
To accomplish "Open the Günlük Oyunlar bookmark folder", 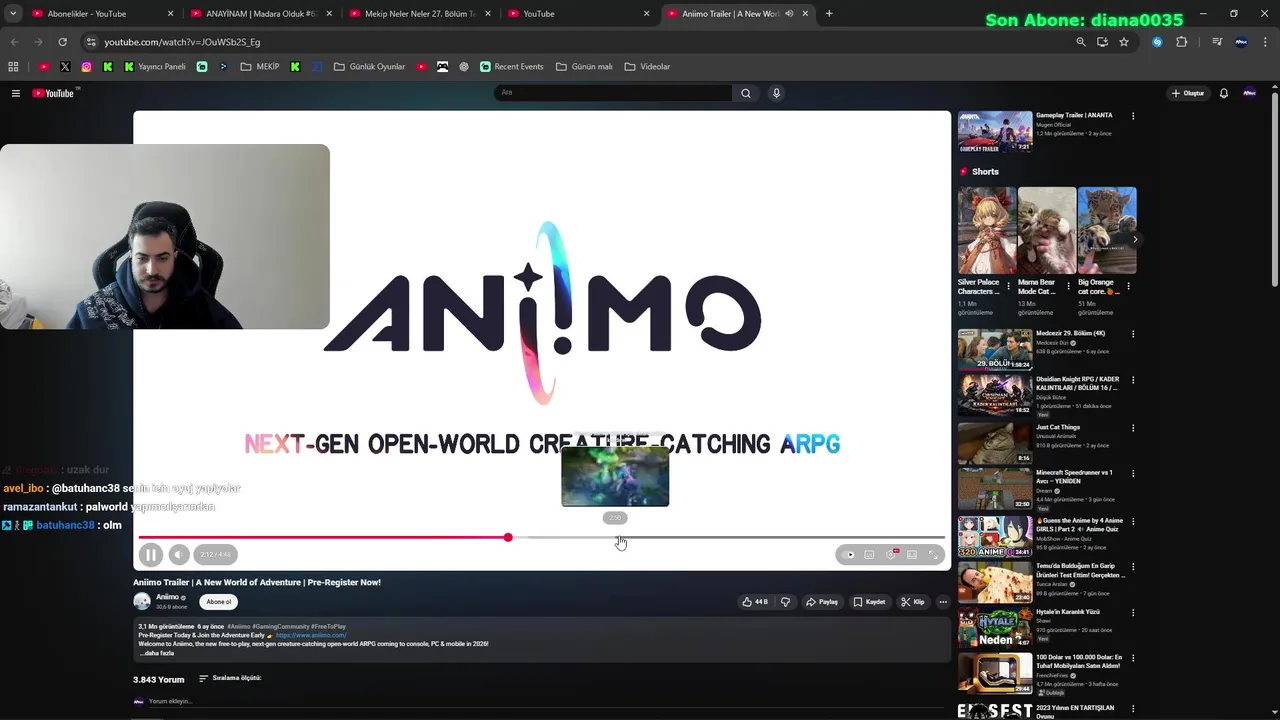I will (x=369, y=67).
